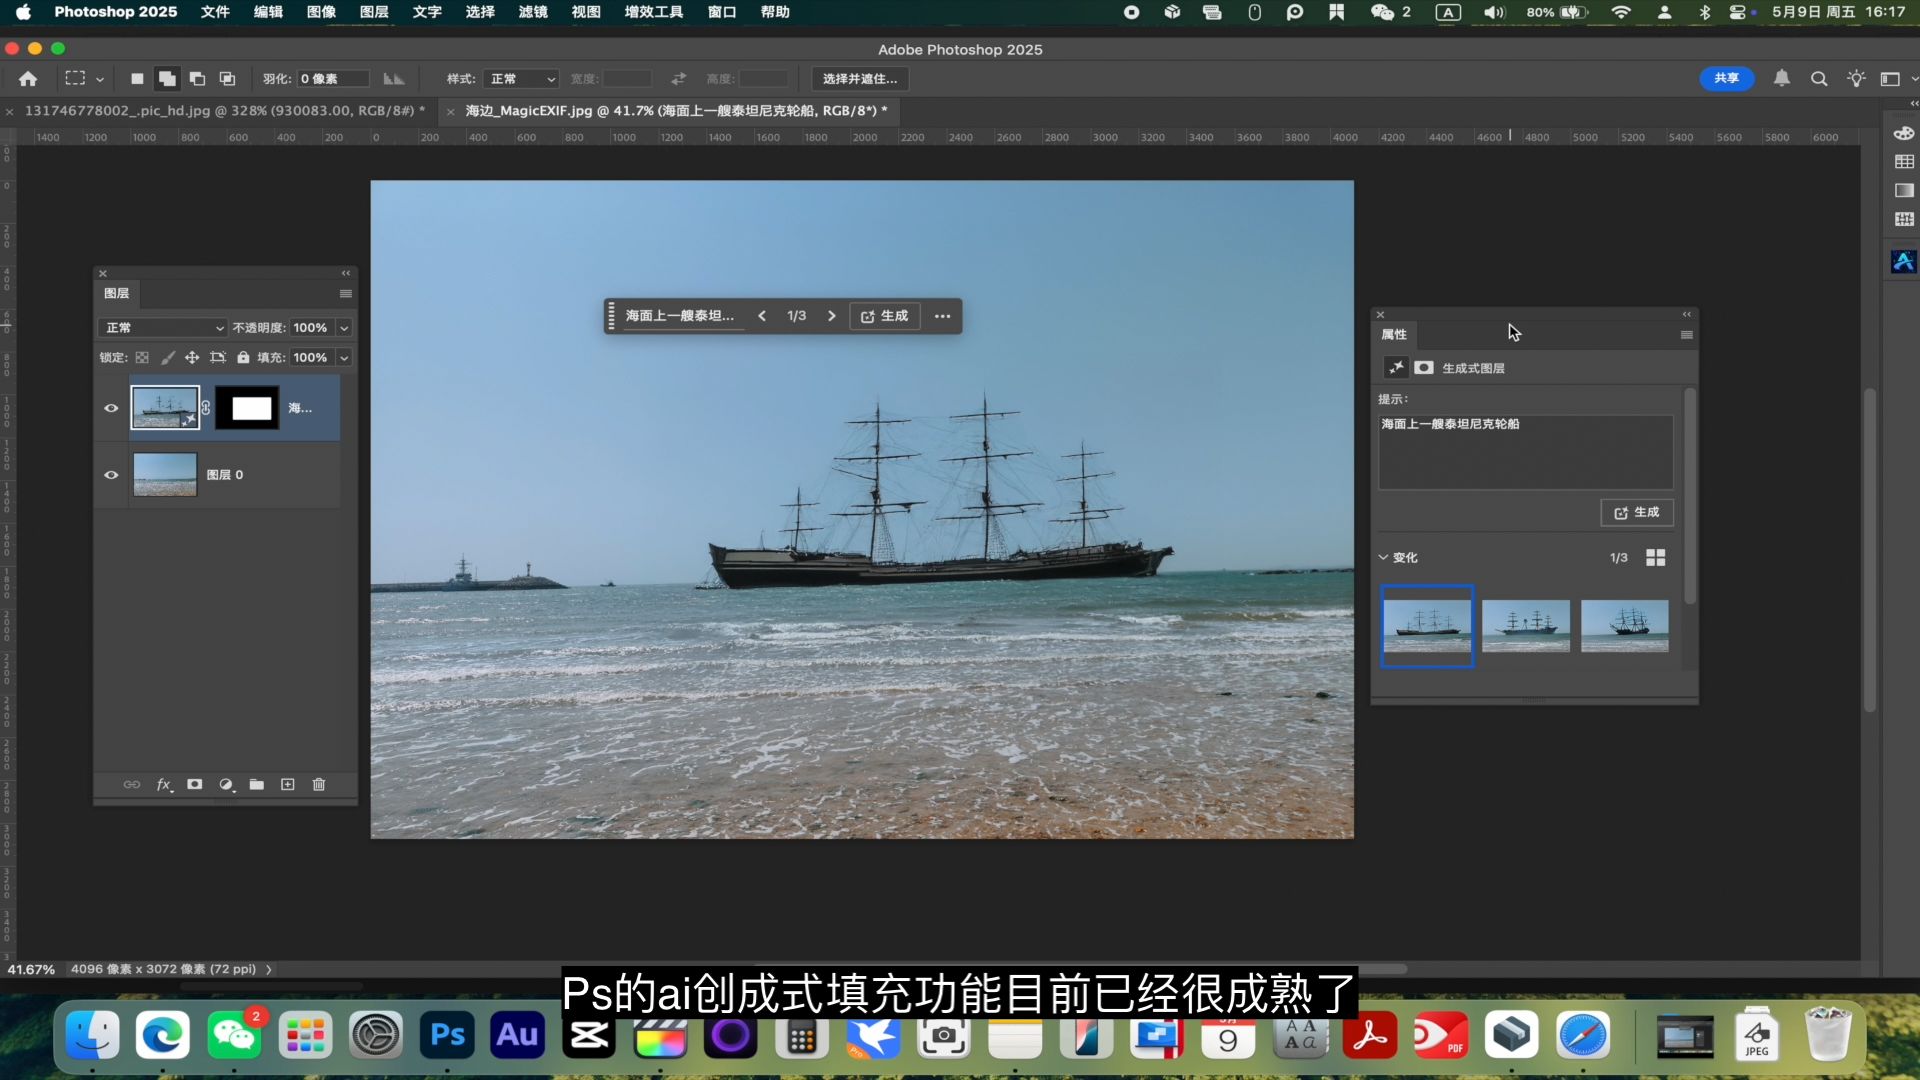The width and height of the screenshot is (1920, 1080).
Task: Click the 共享 share button
Action: [x=1727, y=78]
